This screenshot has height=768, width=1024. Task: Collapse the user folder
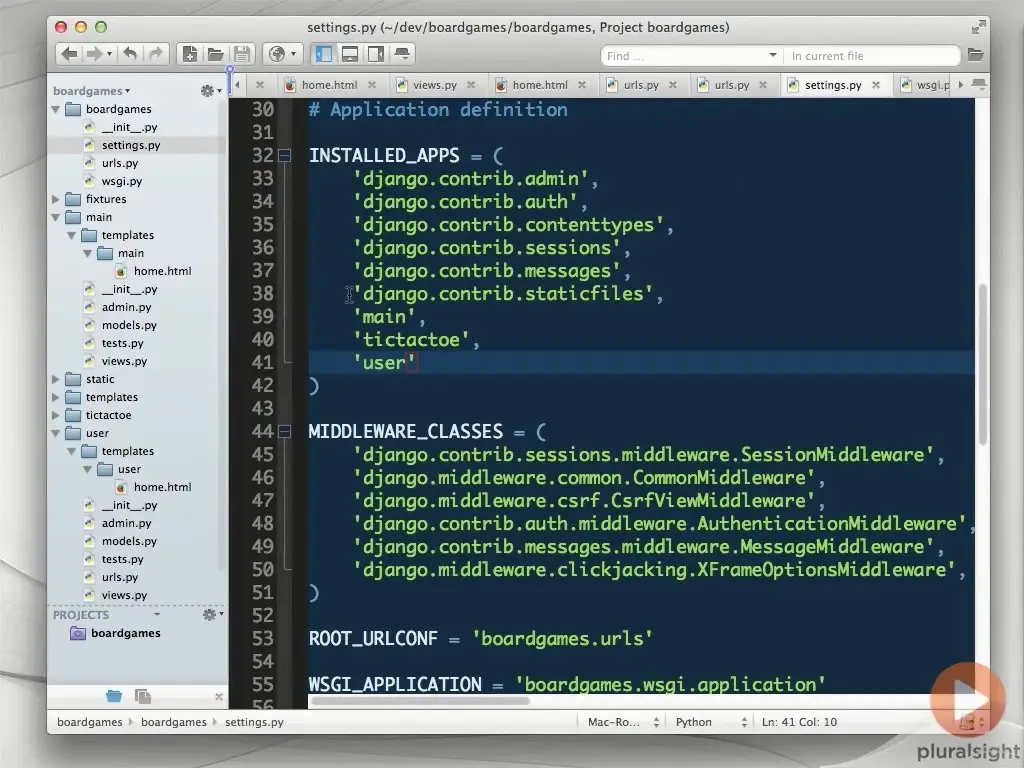56,433
